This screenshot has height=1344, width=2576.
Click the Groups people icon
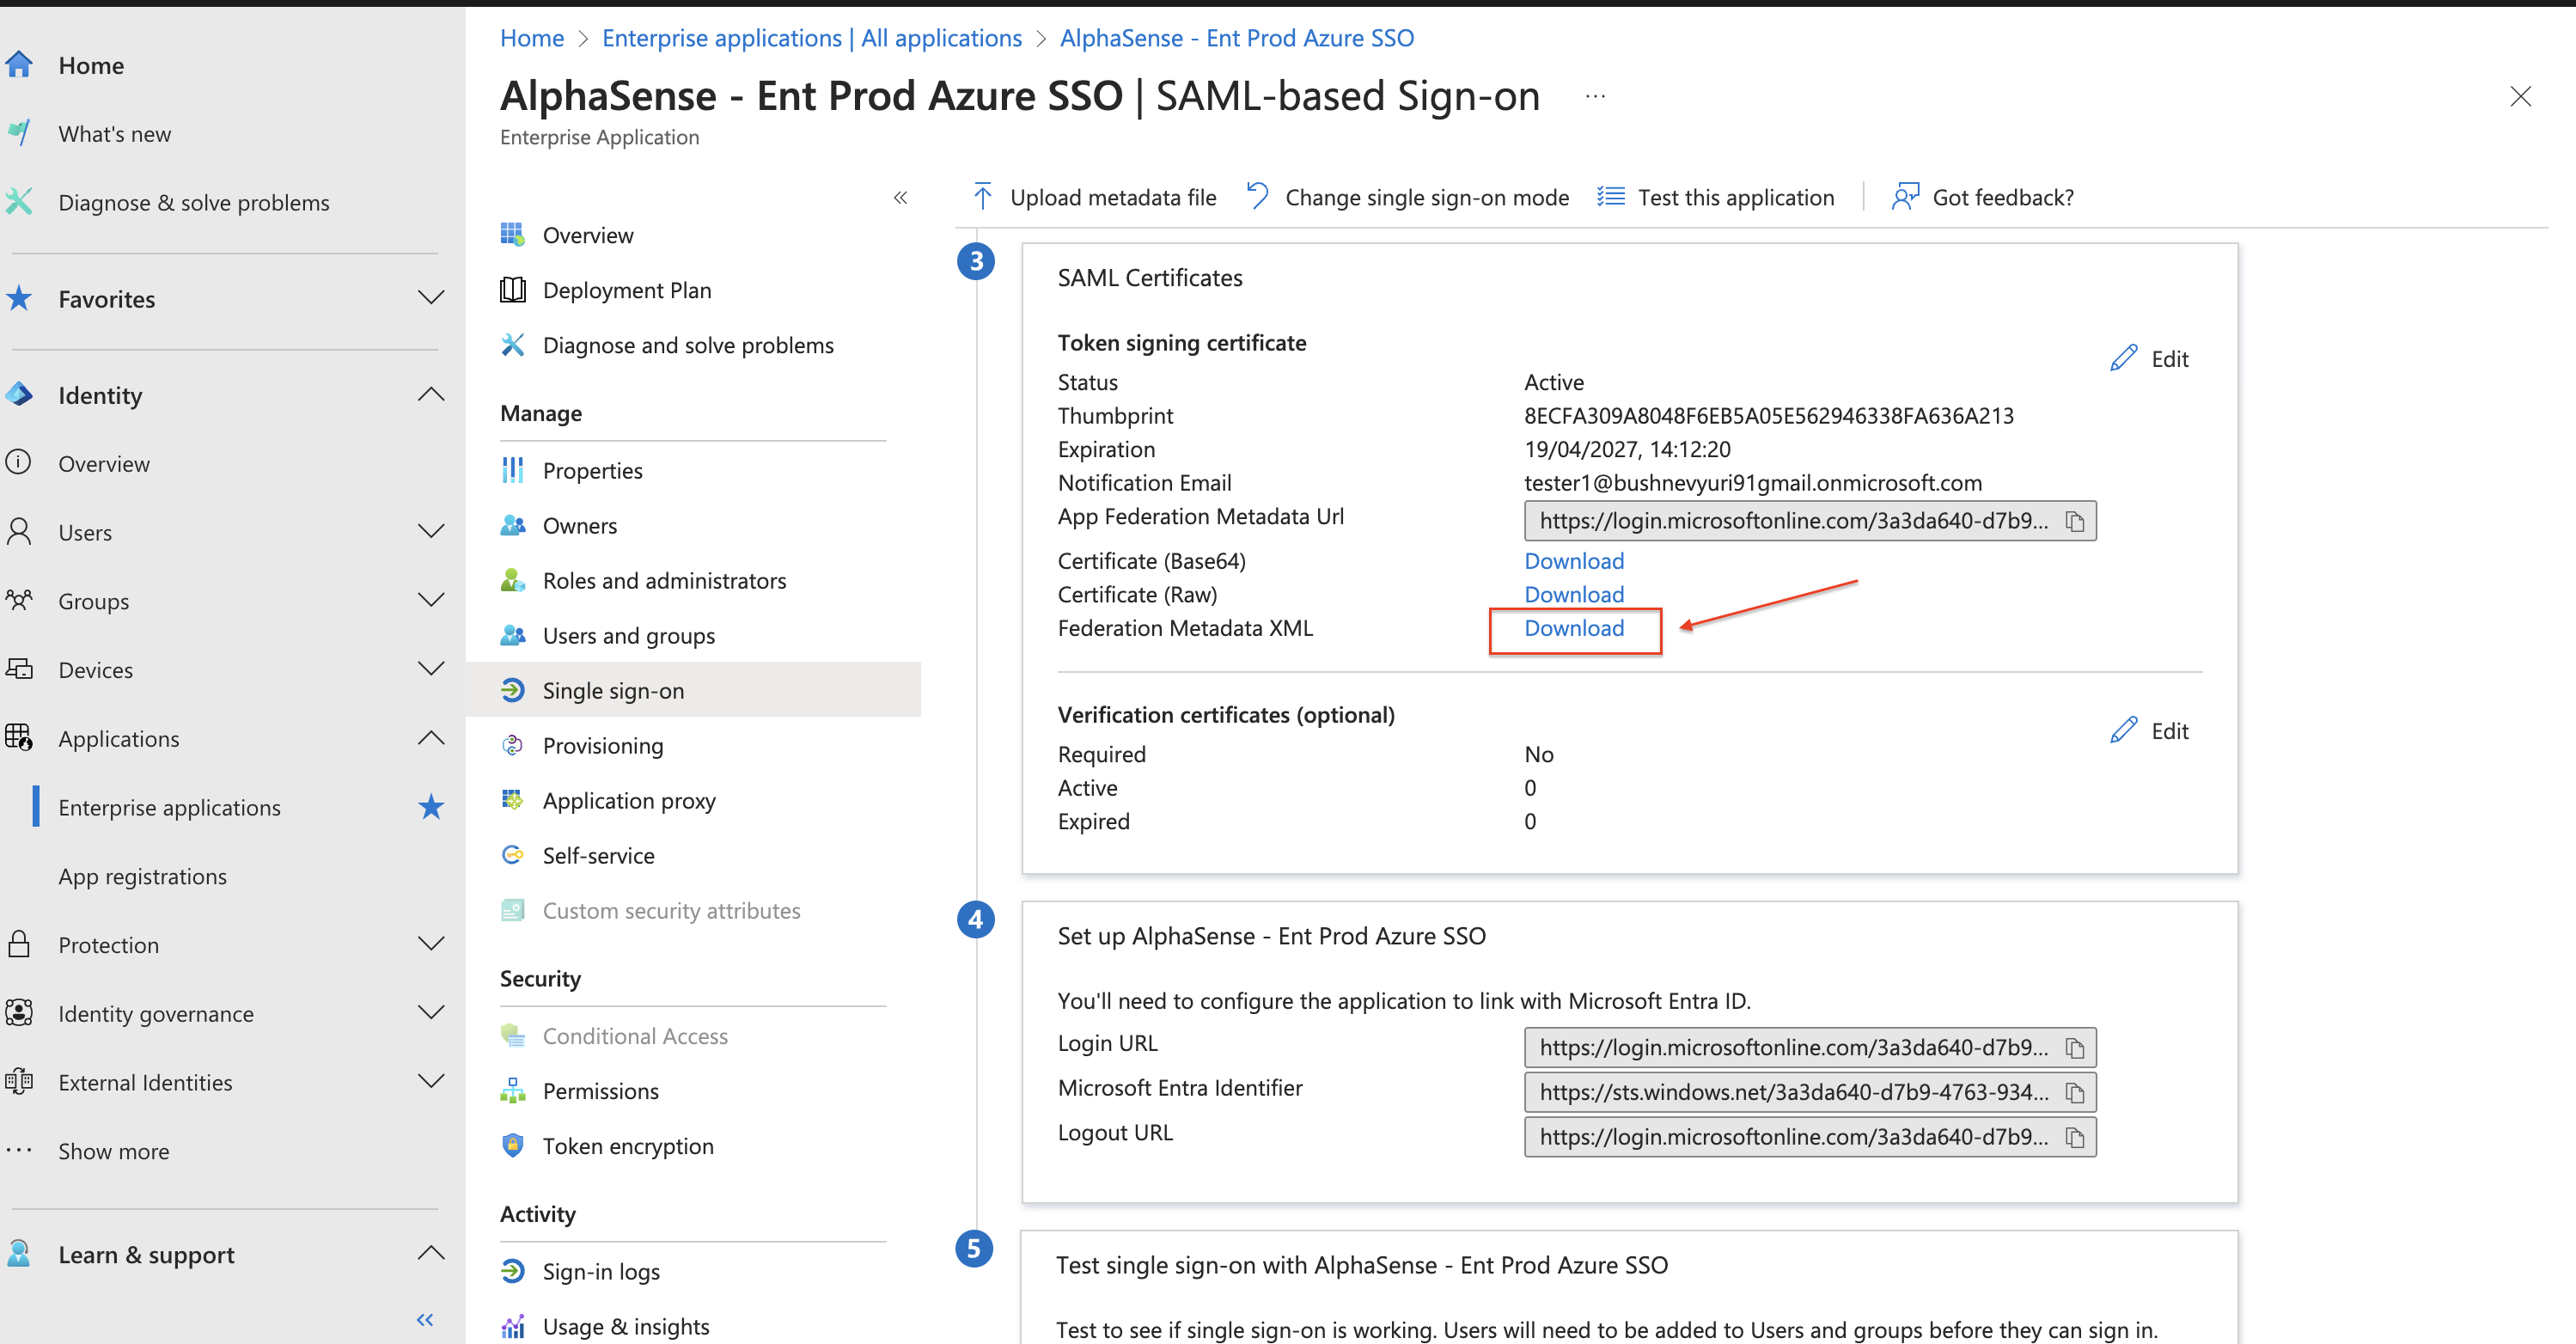point(18,600)
